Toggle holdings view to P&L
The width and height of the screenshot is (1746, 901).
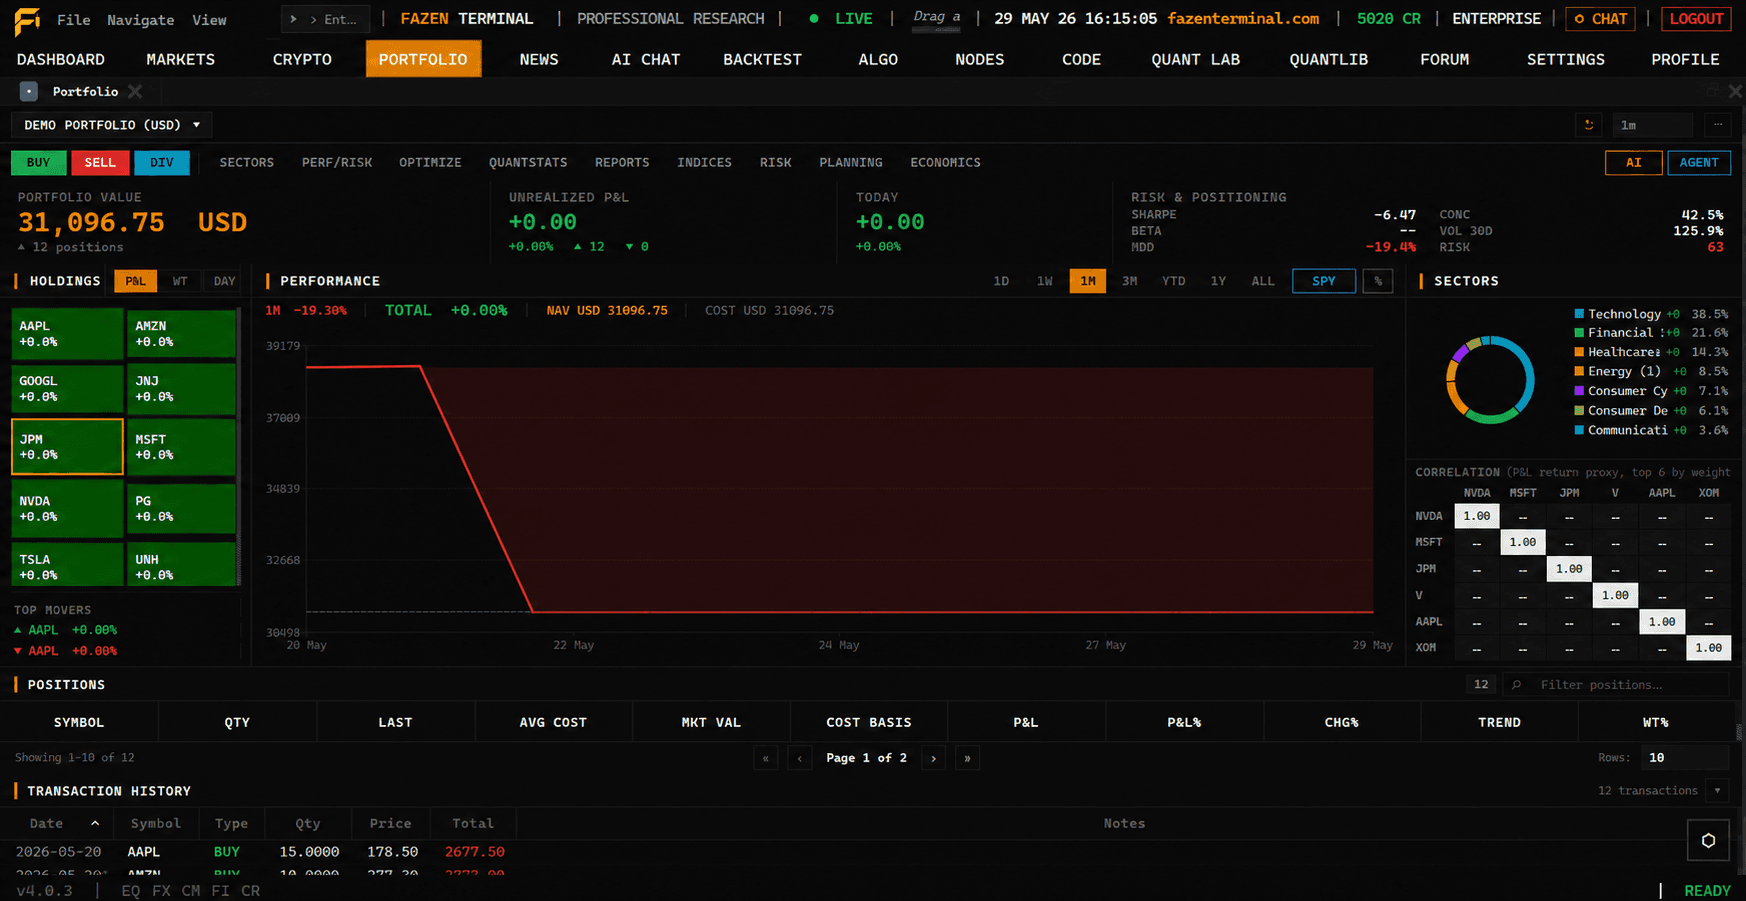click(x=135, y=281)
